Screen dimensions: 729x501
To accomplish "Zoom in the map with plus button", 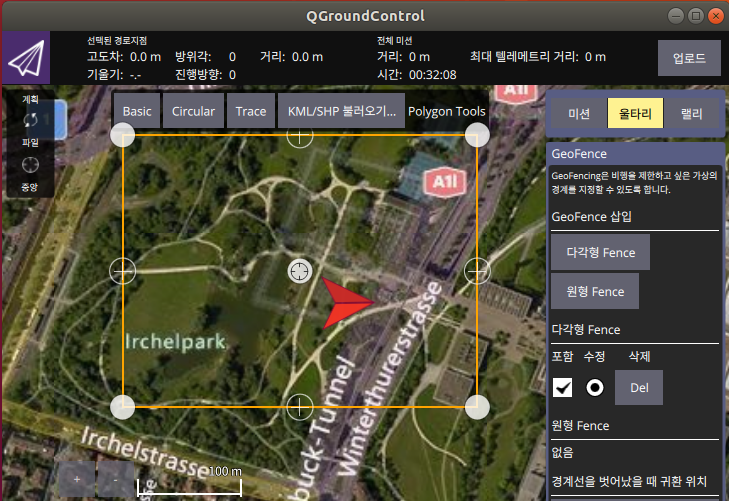I will 77,479.
